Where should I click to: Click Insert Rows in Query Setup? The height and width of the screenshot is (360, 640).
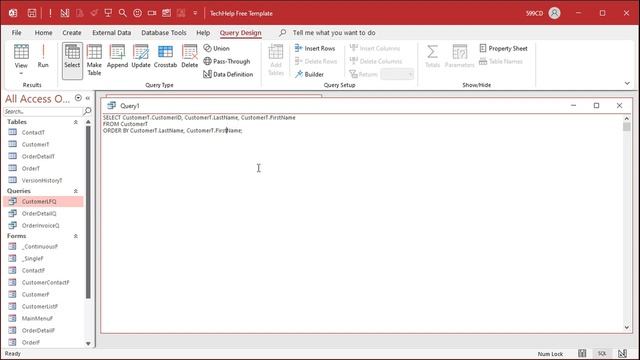[315, 48]
